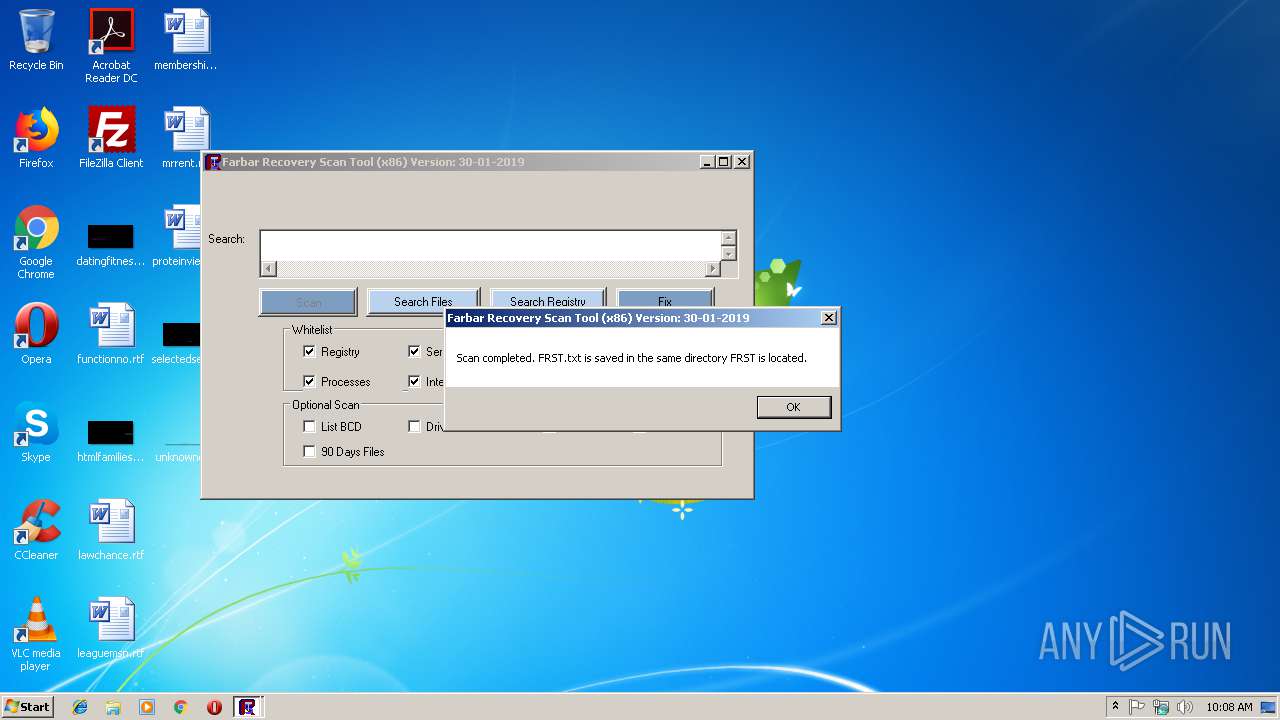Enable the 90 Days Files option
The image size is (1280, 720).
[309, 452]
